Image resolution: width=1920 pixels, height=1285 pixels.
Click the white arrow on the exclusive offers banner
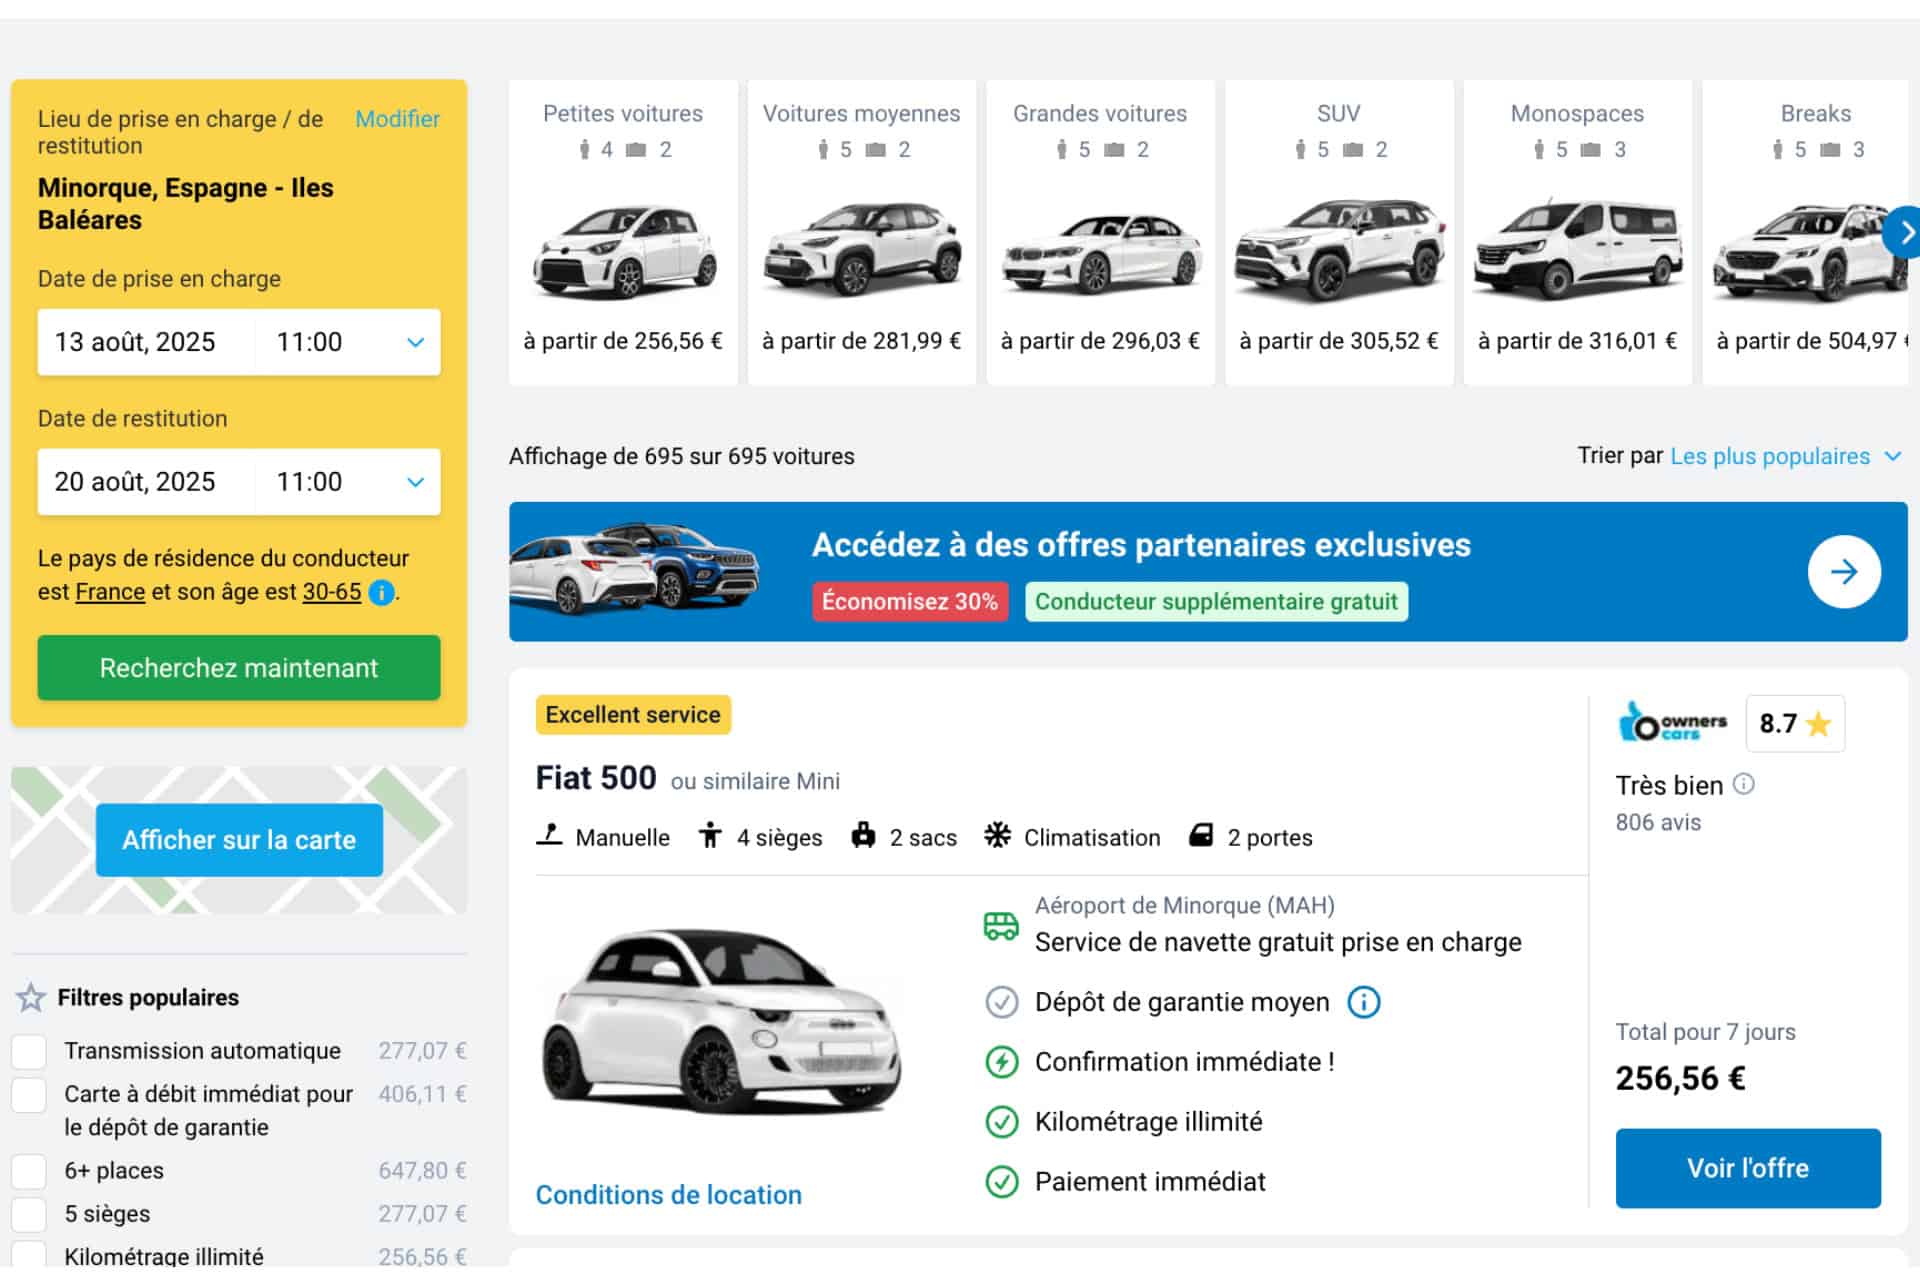pyautogui.click(x=1844, y=572)
